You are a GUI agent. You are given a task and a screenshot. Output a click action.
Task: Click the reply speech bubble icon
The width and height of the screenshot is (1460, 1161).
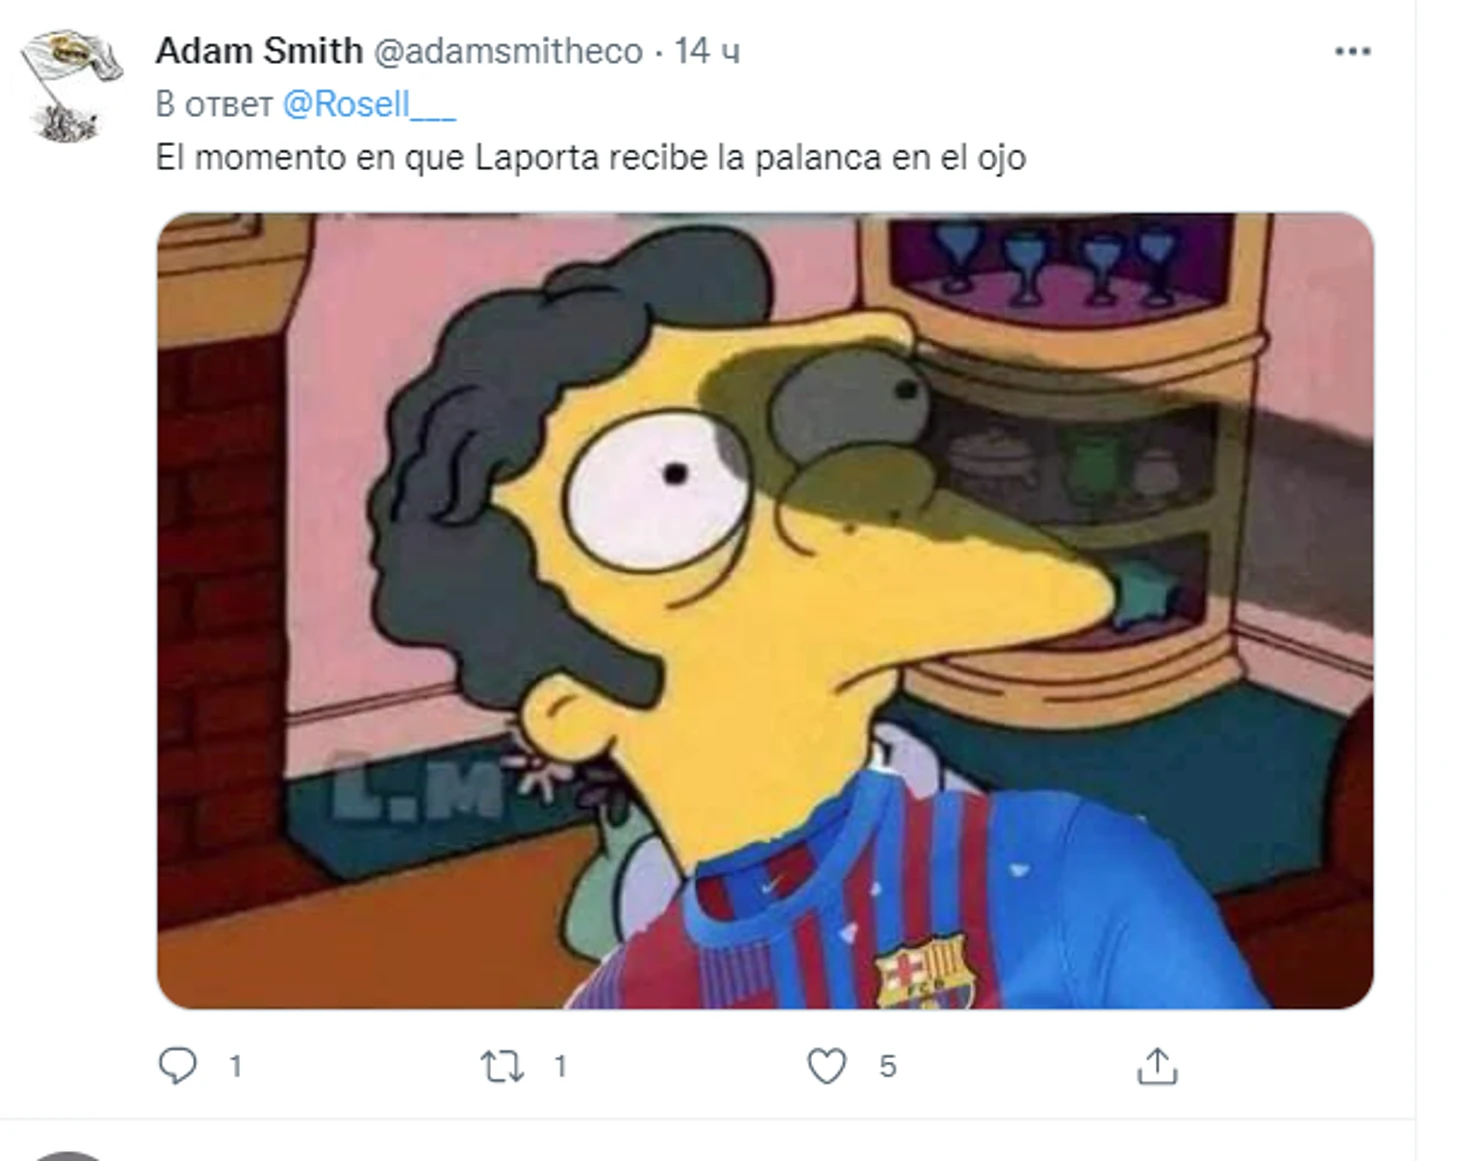click(x=178, y=1066)
